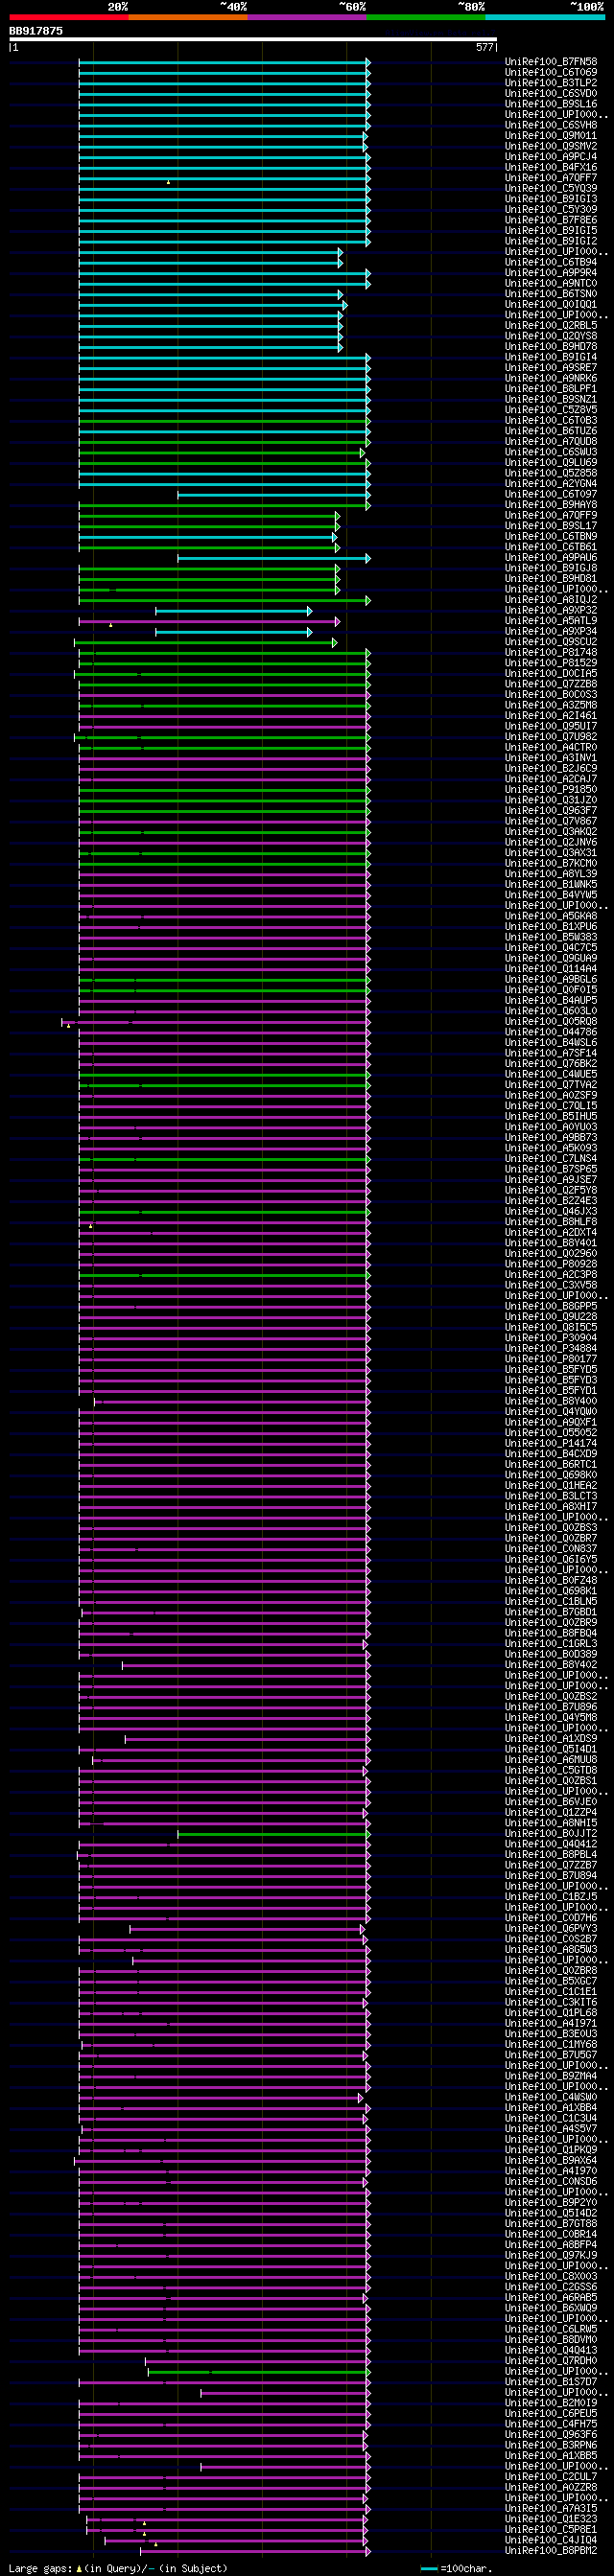Click the UniRef100_A9P9R4 label

coord(551,273)
